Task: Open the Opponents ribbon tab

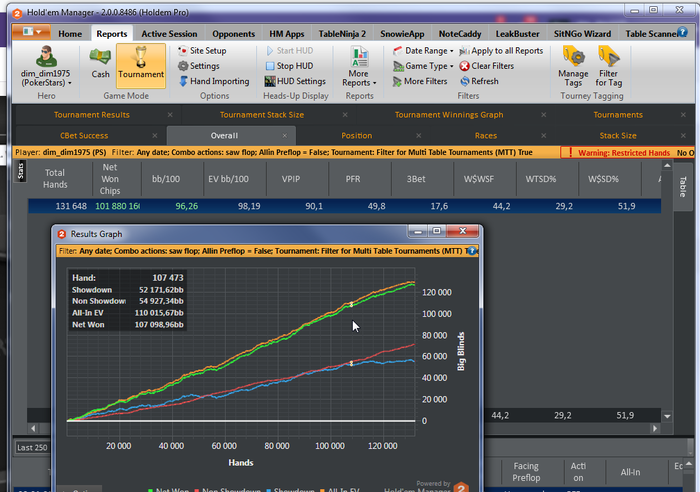Action: [x=233, y=33]
